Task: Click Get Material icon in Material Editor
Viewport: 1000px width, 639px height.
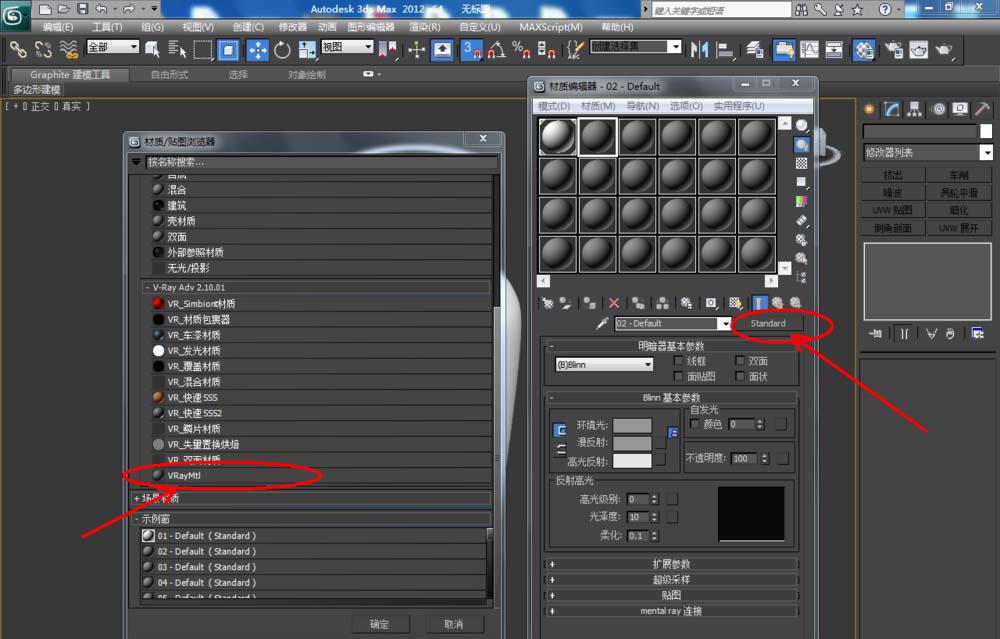Action: pos(547,303)
